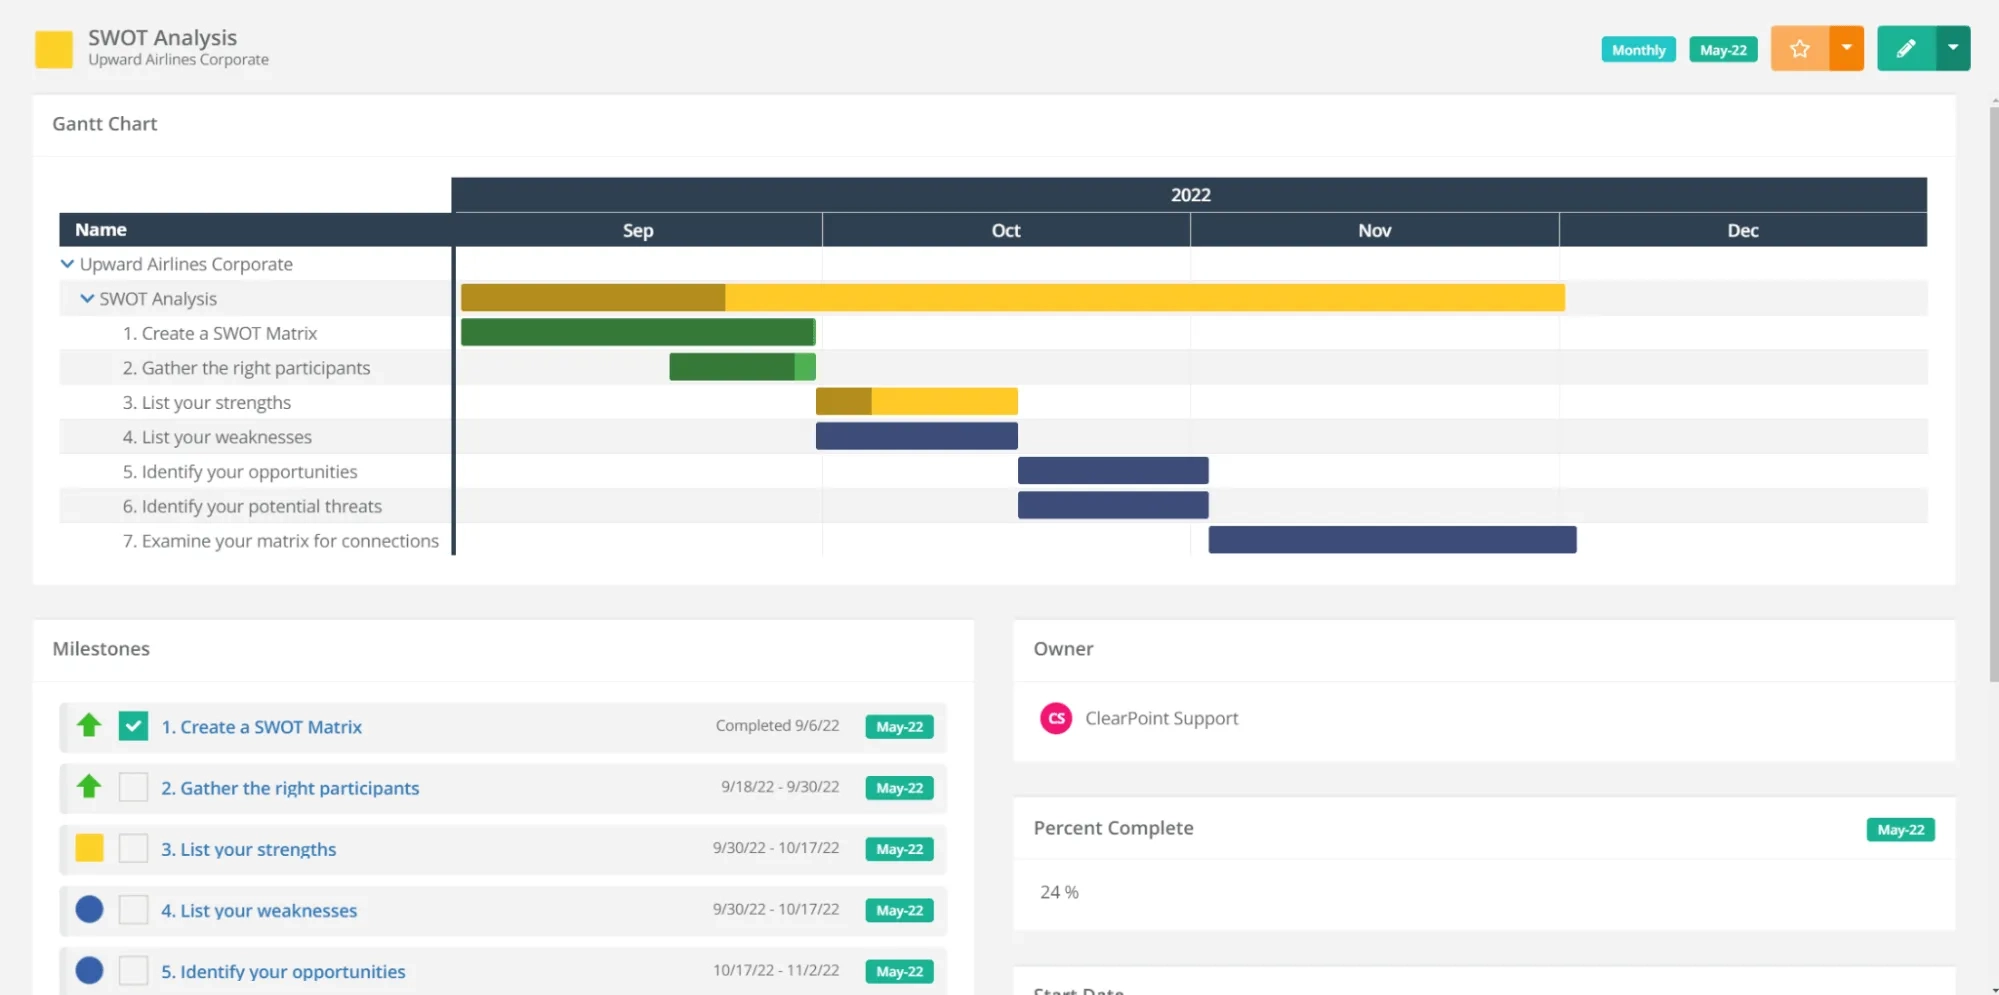Click the star favorite icon
The image size is (1999, 995).
[1799, 49]
